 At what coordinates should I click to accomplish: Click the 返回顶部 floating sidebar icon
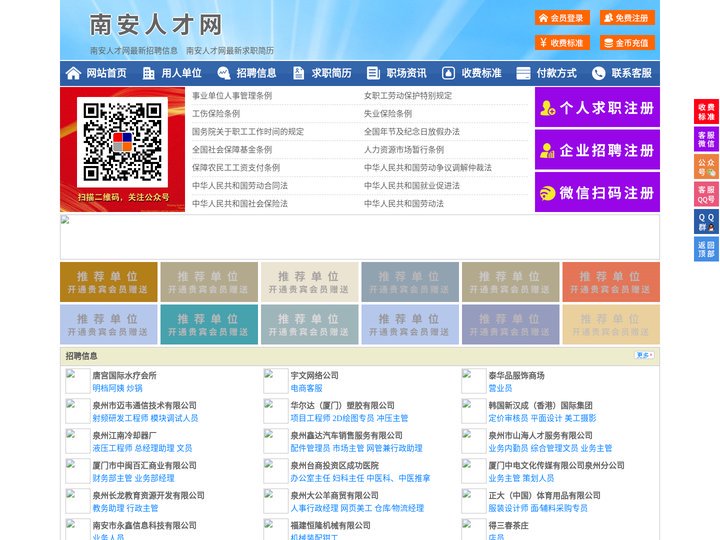pyautogui.click(x=706, y=249)
